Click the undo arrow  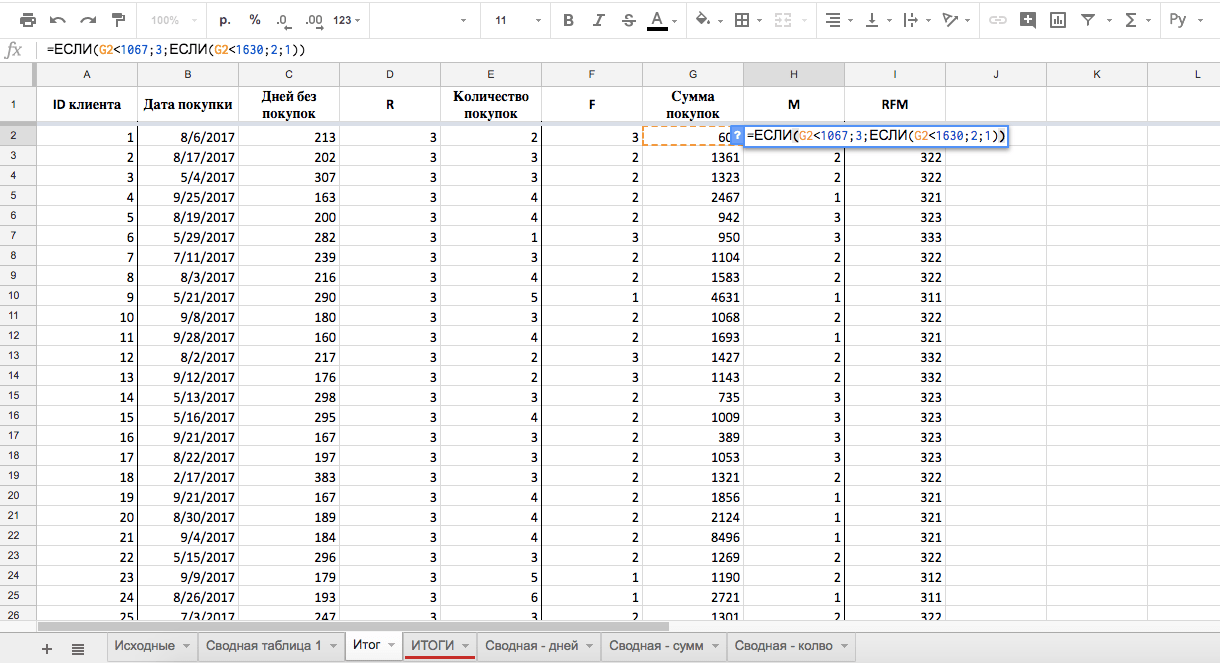pyautogui.click(x=58, y=20)
